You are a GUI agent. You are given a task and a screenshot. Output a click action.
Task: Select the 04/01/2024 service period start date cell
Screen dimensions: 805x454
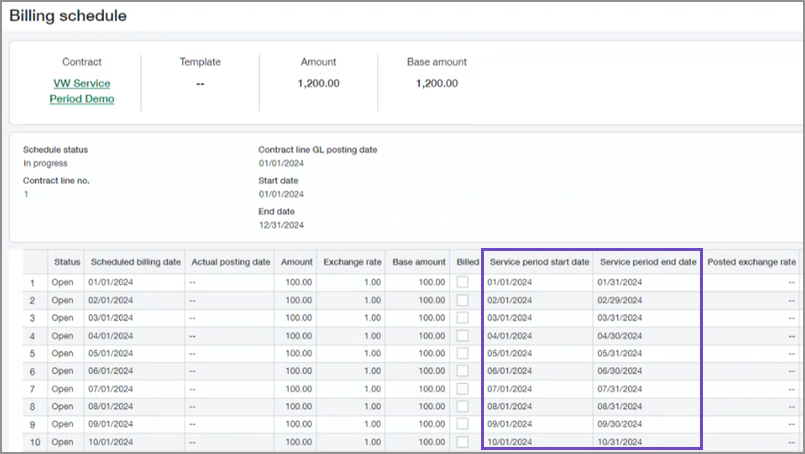pos(510,336)
